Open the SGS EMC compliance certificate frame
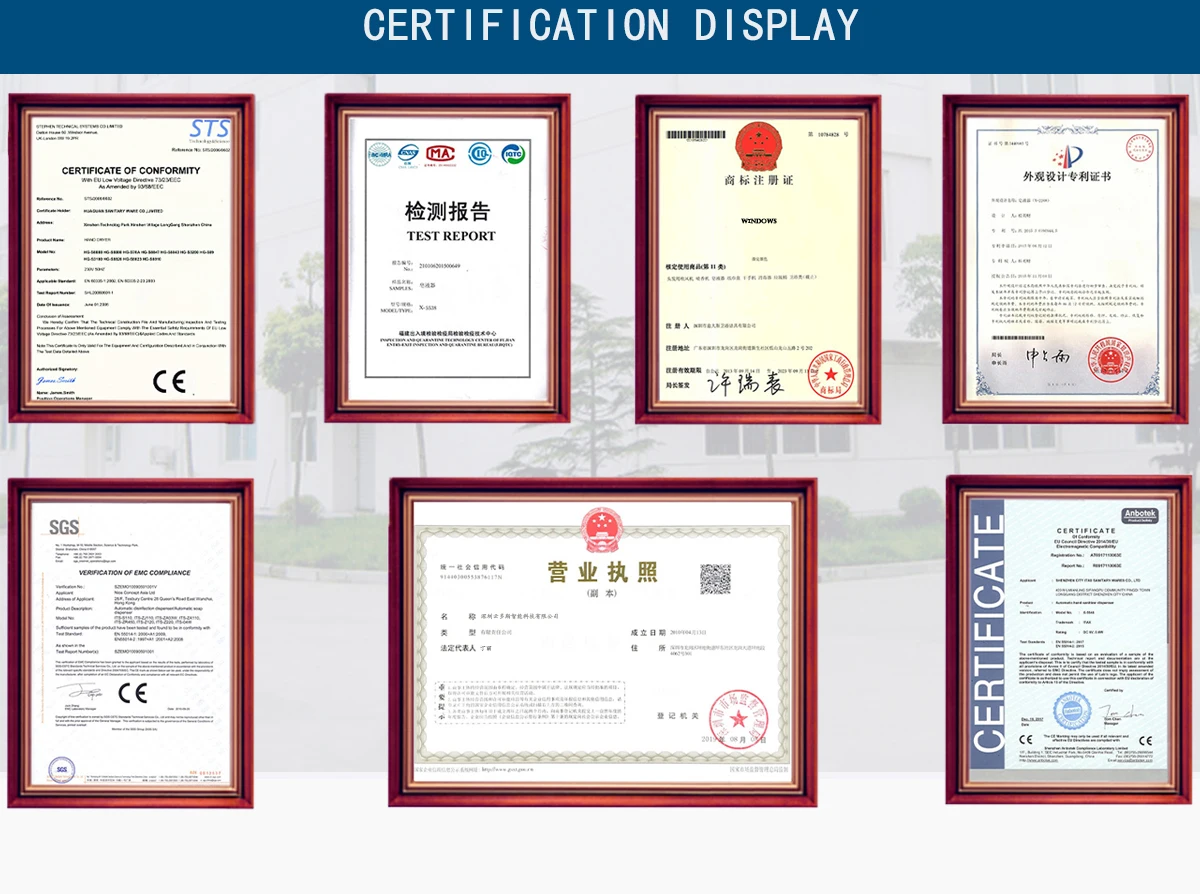The height and width of the screenshot is (894, 1200). pos(130,642)
